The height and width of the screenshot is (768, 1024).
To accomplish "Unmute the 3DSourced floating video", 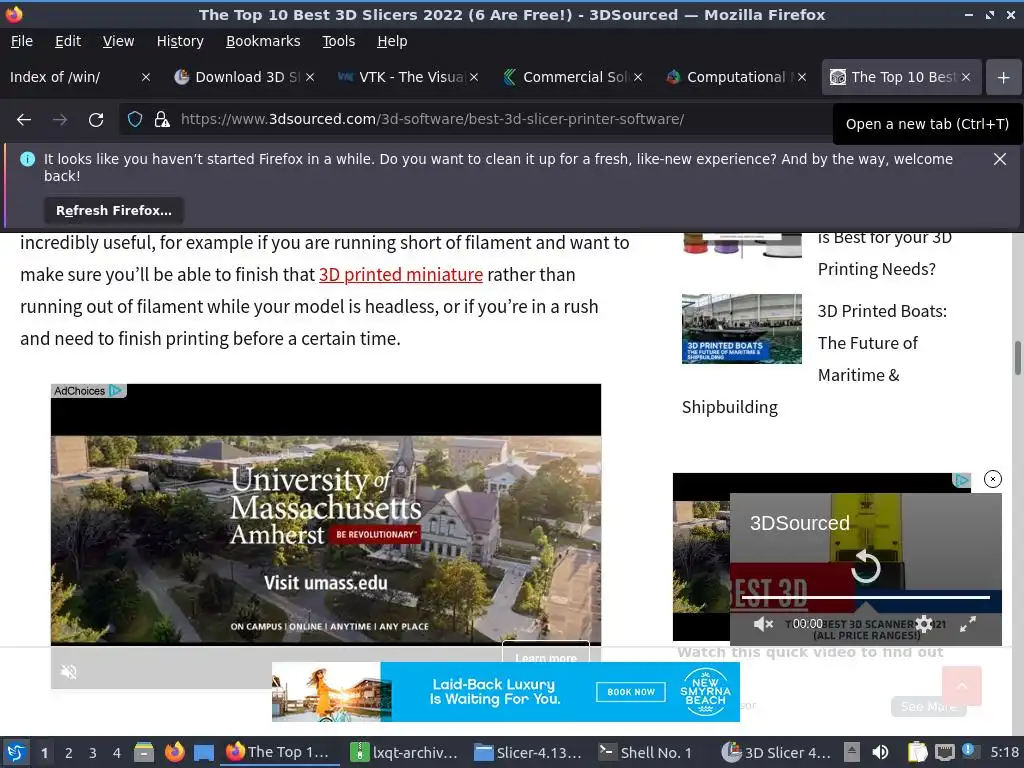I will 763,624.
